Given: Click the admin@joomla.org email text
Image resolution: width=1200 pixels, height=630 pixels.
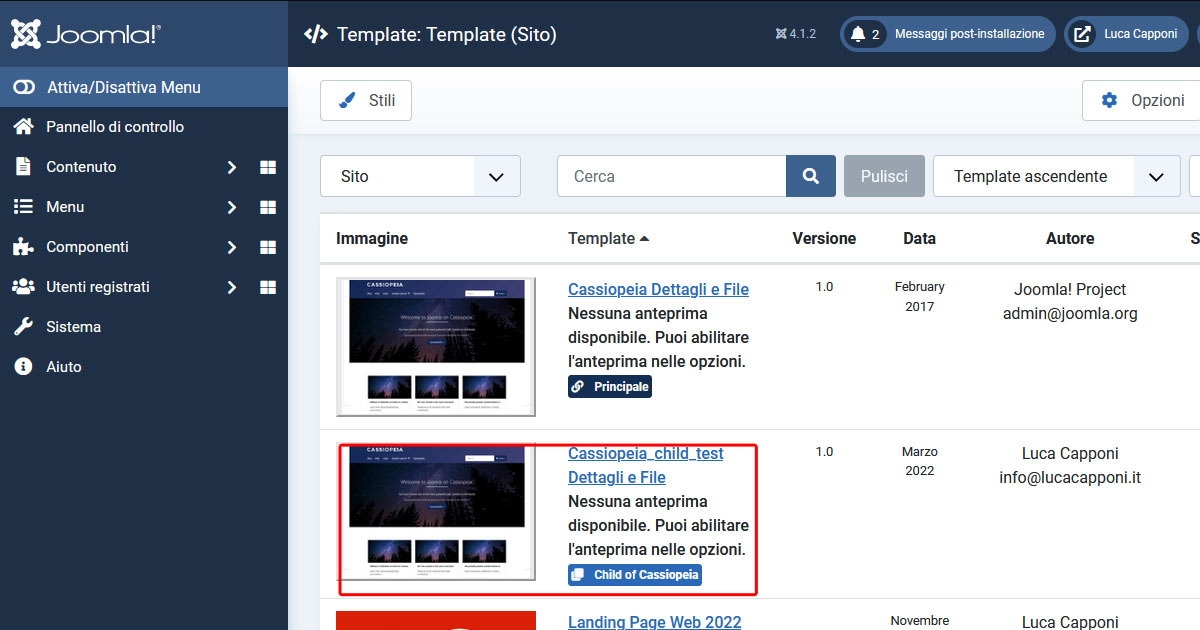Looking at the screenshot, I should coord(1070,313).
